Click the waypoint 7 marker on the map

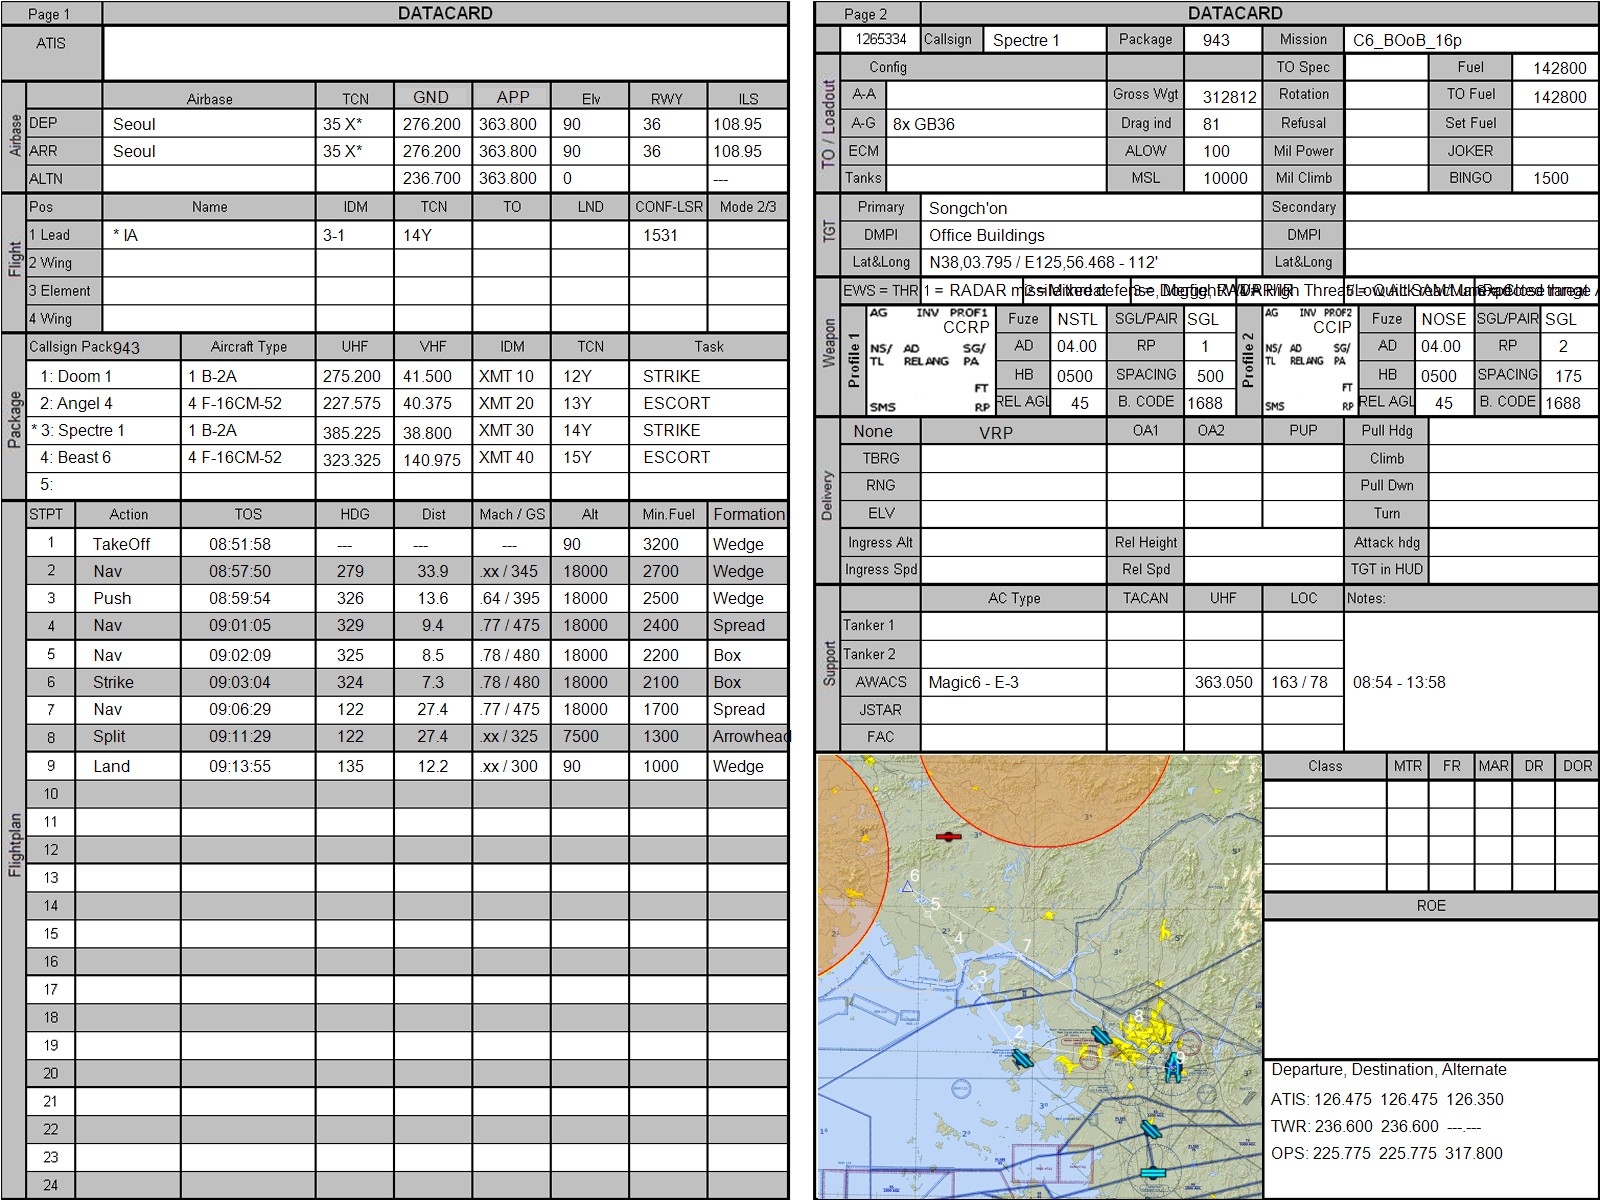(x=1026, y=946)
